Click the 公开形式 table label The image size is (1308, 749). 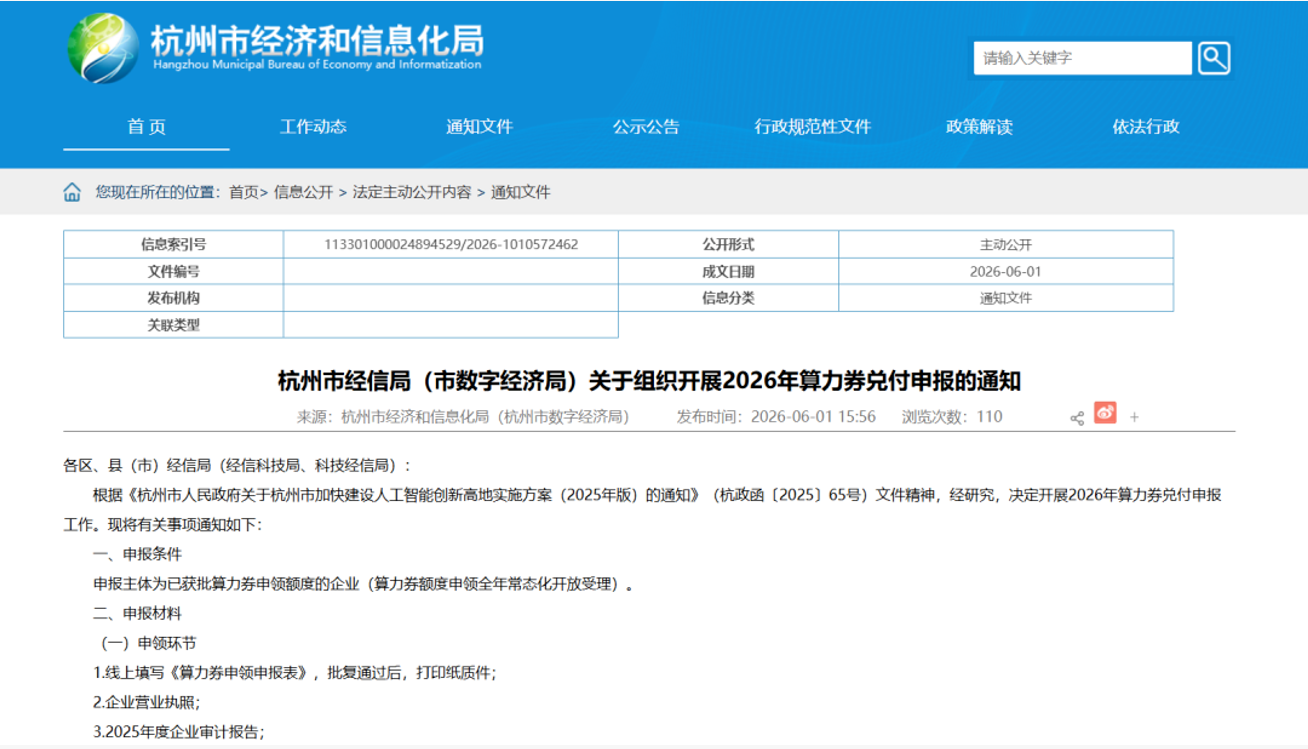pos(728,244)
